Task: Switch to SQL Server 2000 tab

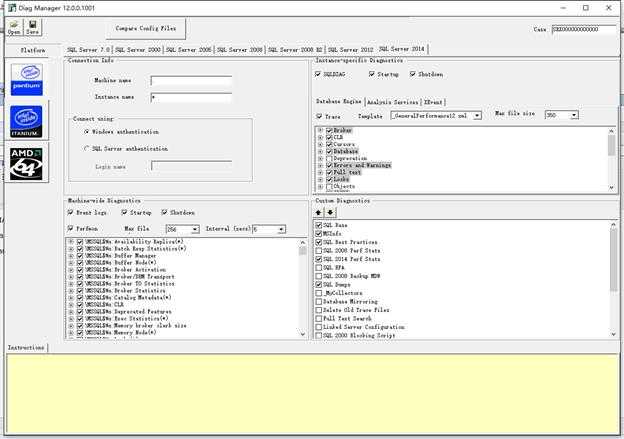Action: click(x=138, y=49)
